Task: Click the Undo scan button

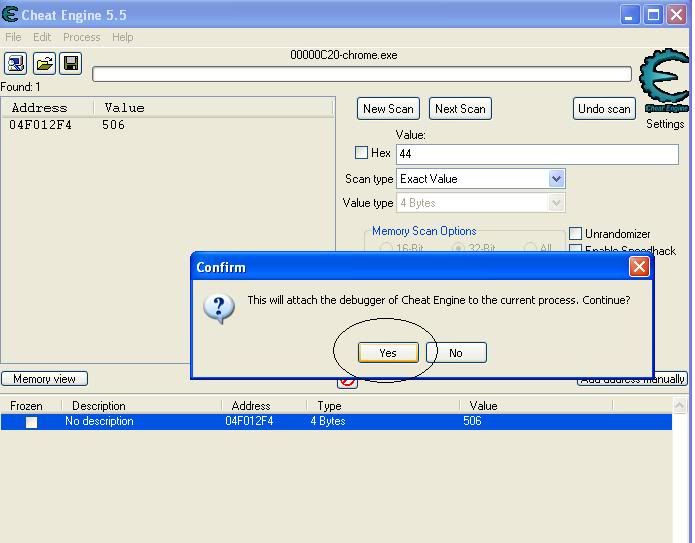Action: (604, 109)
